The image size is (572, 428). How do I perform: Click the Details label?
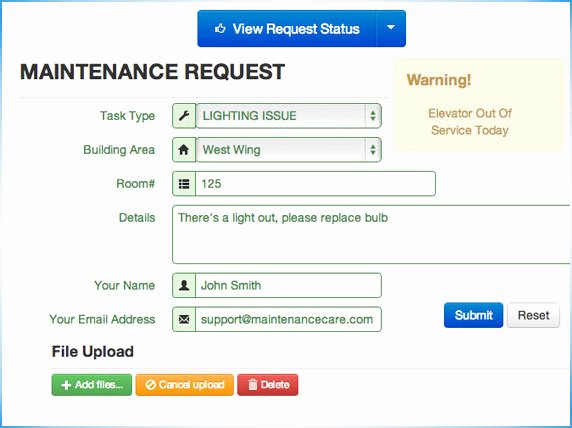tap(137, 217)
